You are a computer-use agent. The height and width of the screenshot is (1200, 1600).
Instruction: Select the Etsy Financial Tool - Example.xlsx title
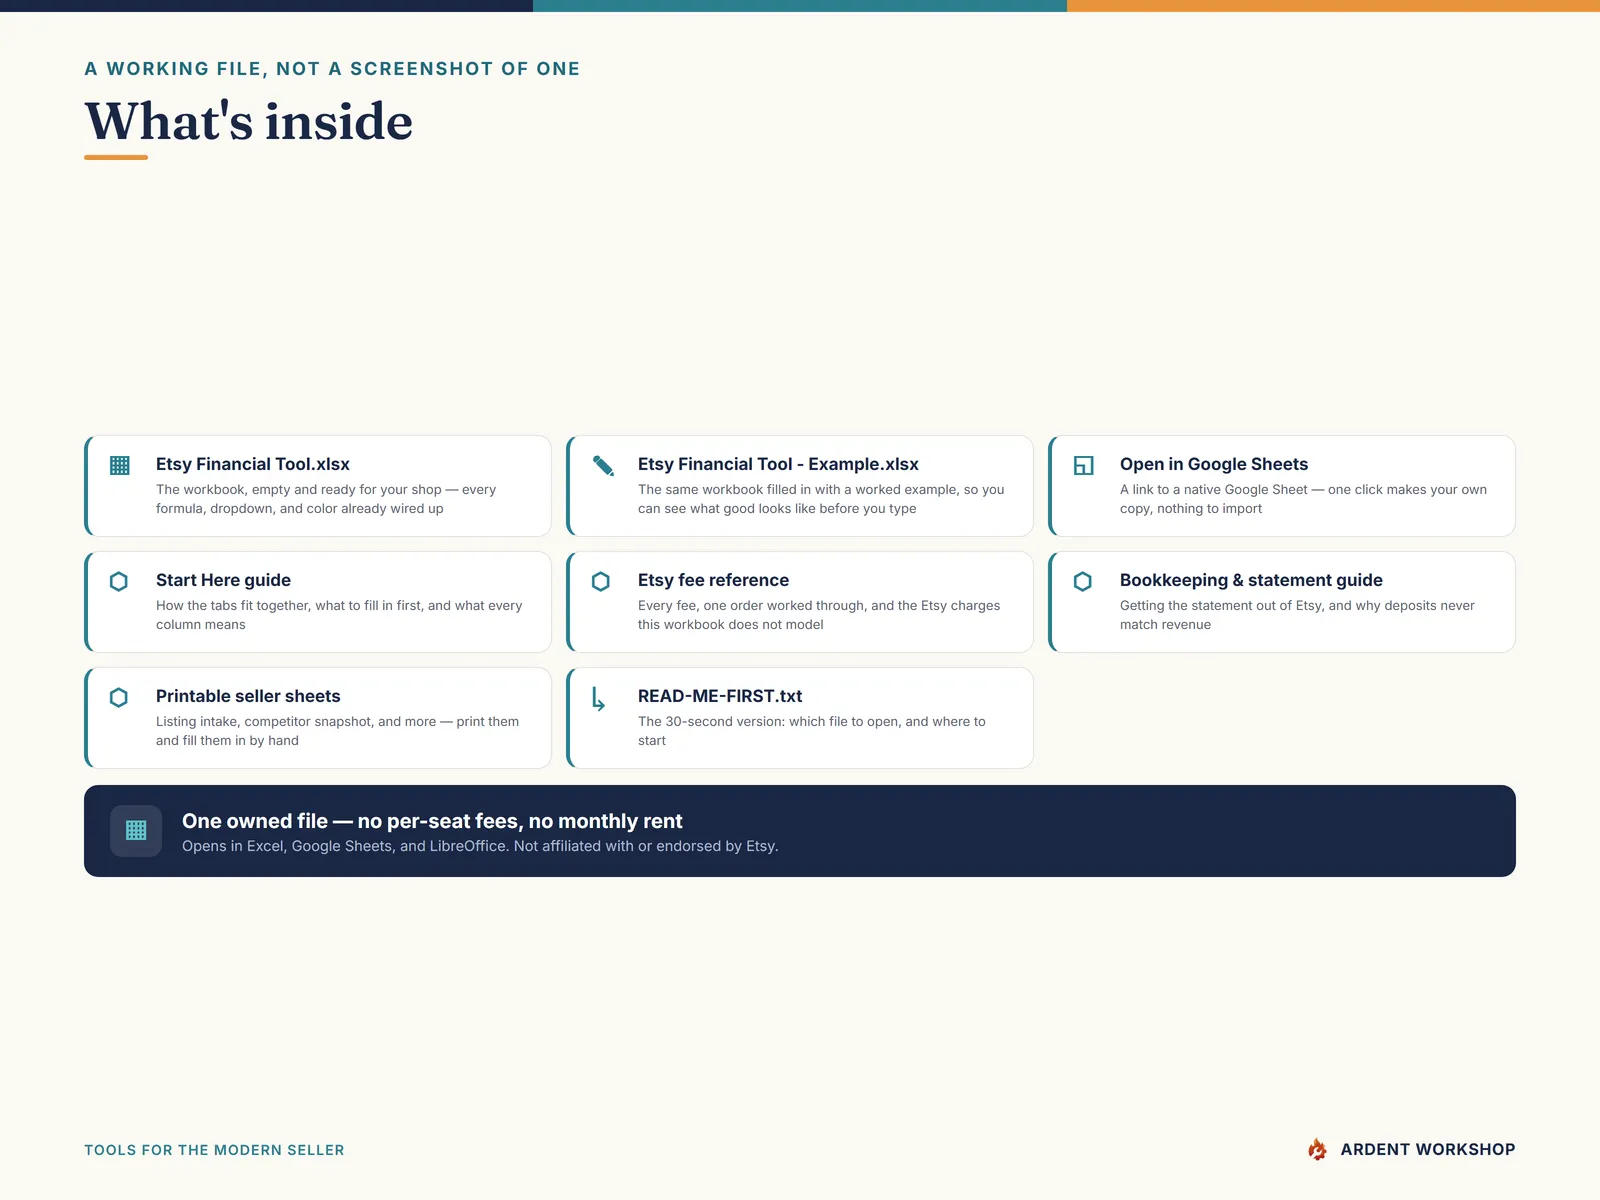(x=778, y=464)
